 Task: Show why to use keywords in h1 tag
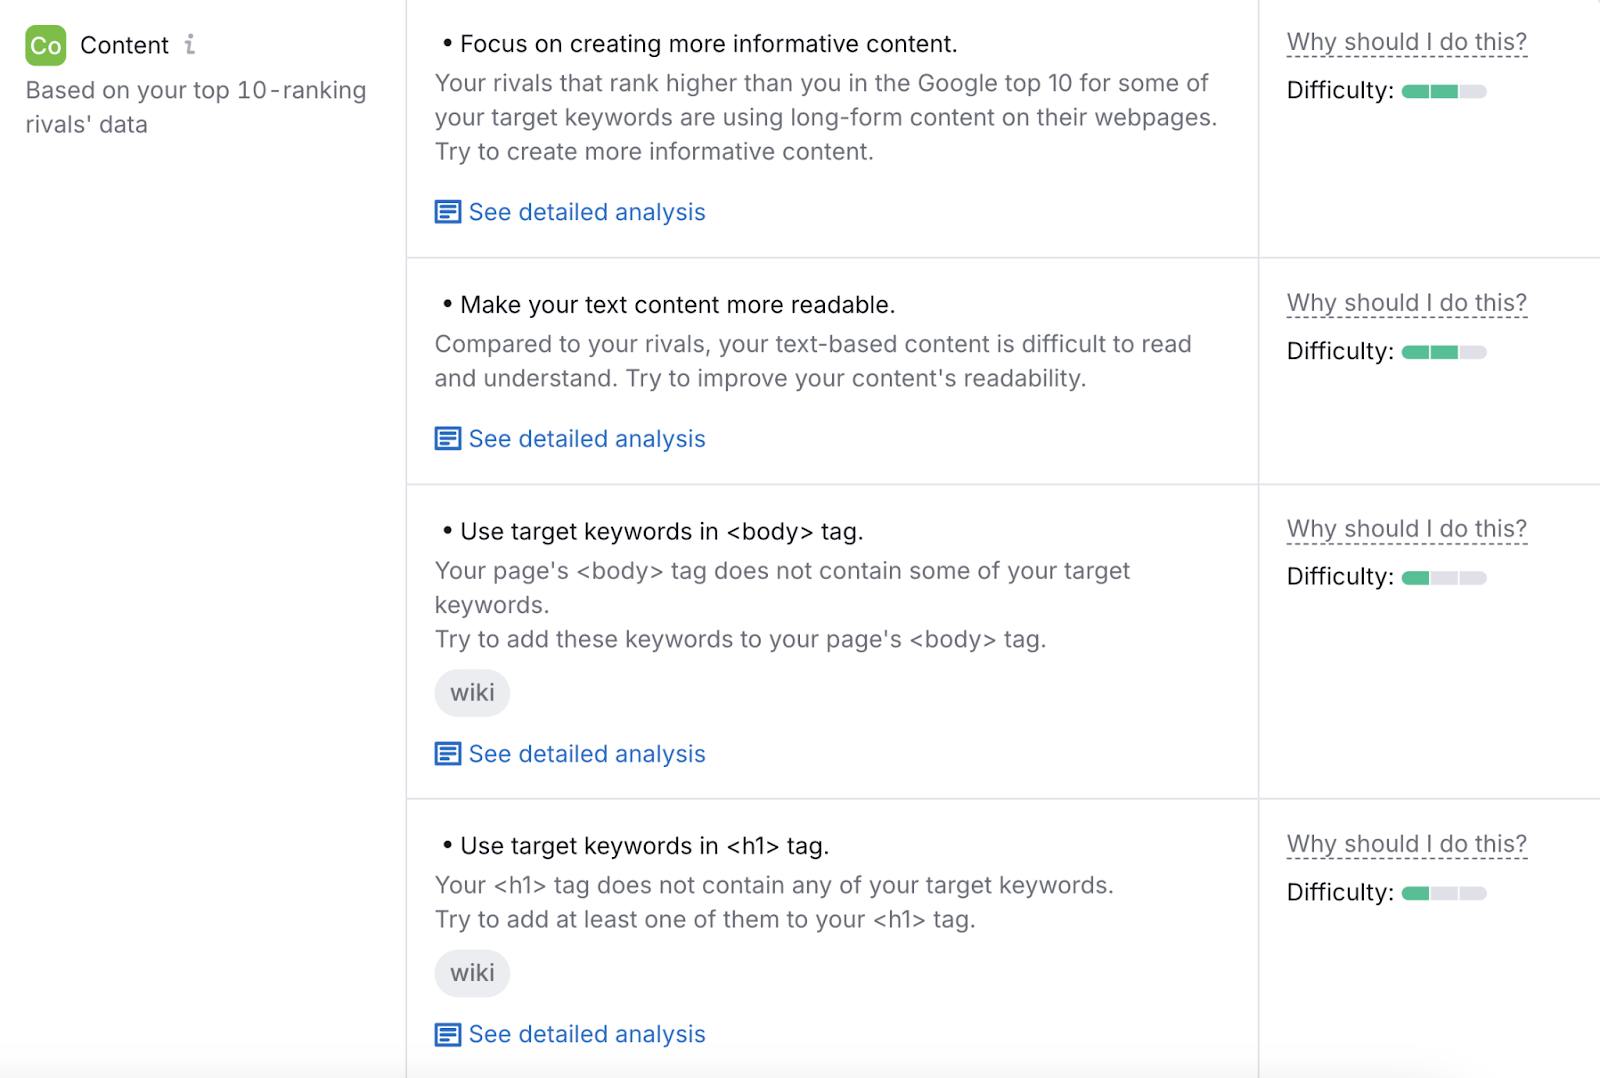coord(1406,844)
